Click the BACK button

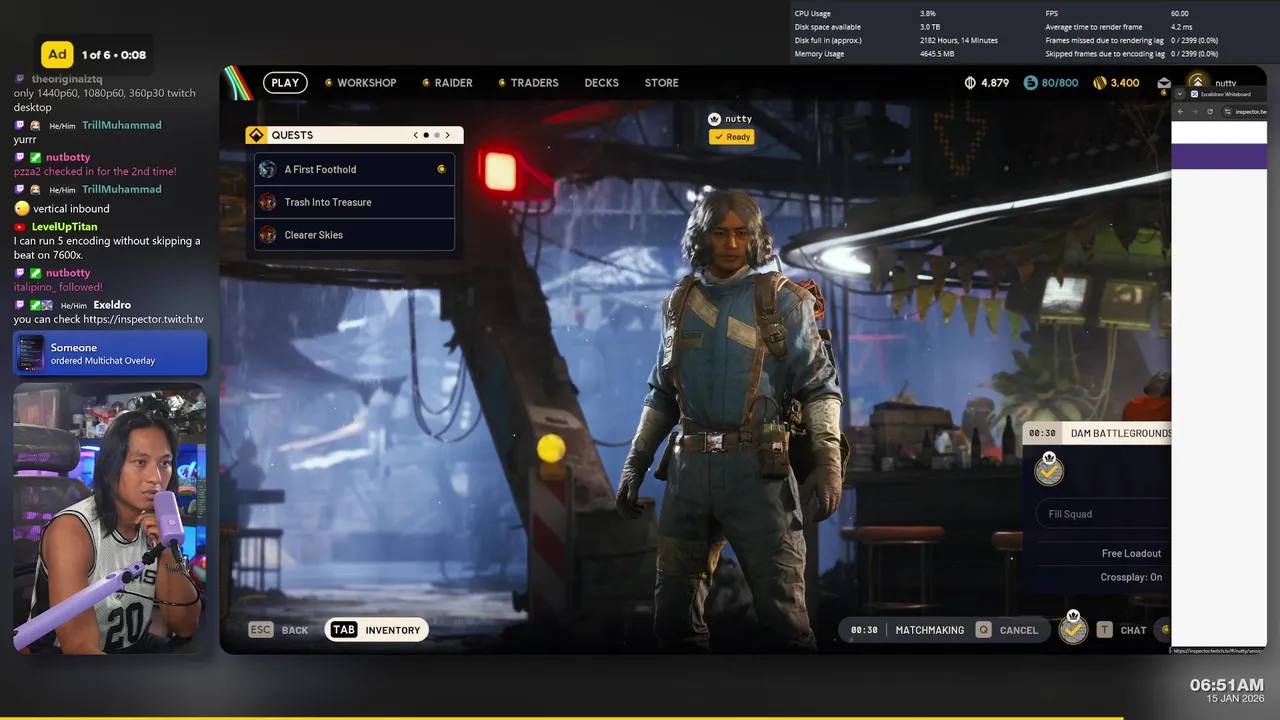click(295, 630)
